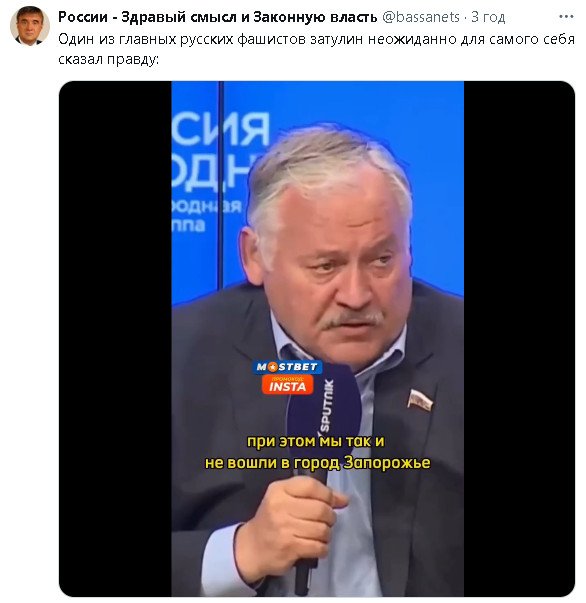Click the subtitle 'не вошли в город Запорожье'
Image resolution: width=586 pixels, height=603 pixels.
click(317, 463)
